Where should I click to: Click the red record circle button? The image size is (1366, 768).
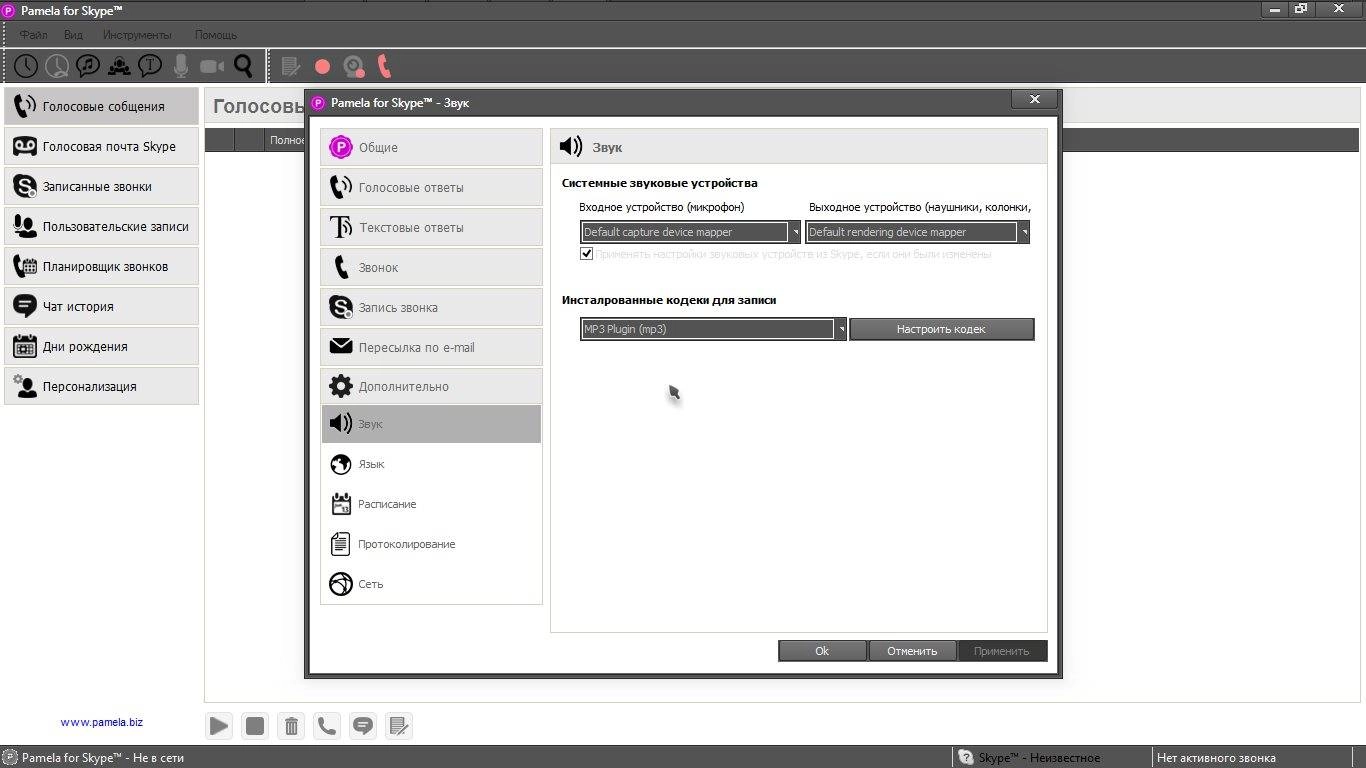click(322, 67)
